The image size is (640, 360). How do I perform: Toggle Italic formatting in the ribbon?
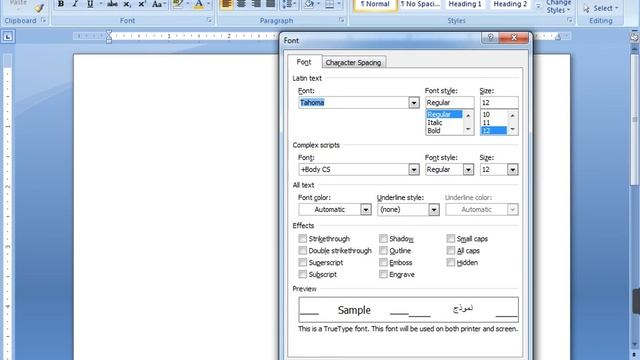pyautogui.click(x=75, y=4)
